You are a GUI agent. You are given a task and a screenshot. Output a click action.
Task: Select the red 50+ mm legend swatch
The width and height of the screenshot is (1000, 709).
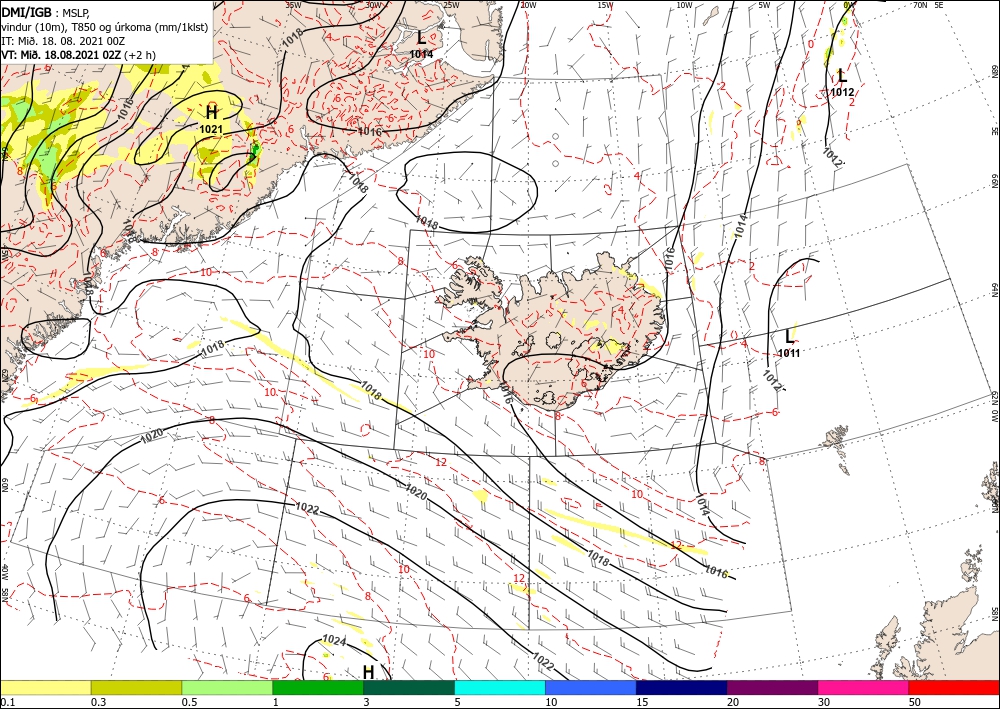coord(954,687)
